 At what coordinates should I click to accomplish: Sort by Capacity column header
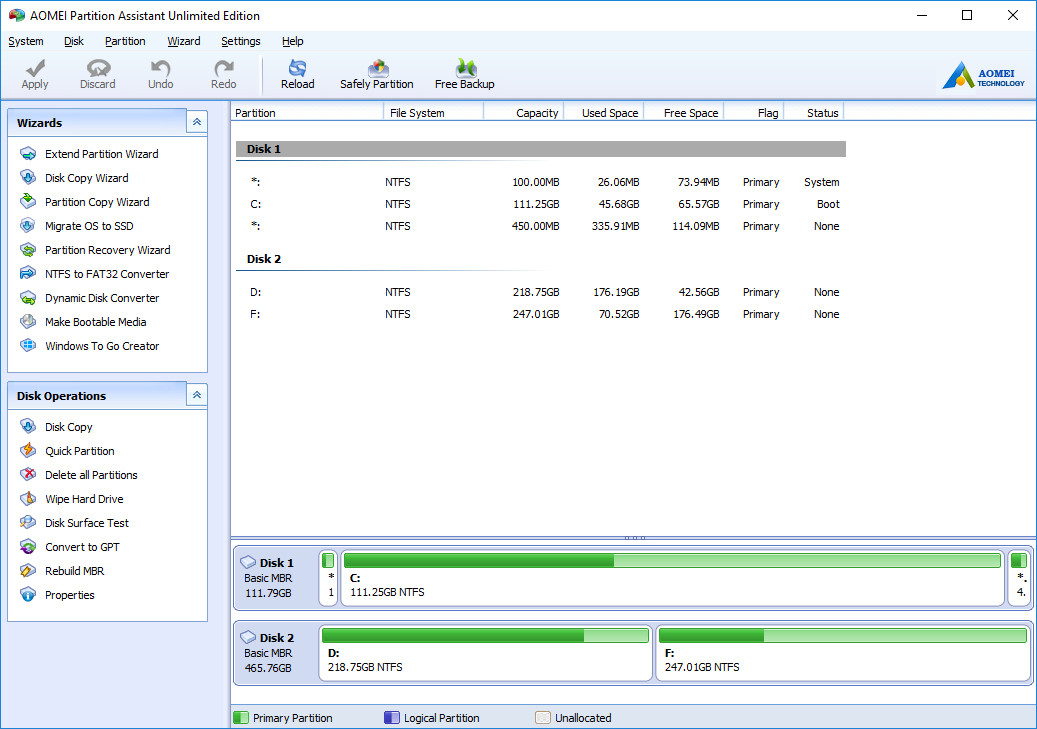point(524,112)
